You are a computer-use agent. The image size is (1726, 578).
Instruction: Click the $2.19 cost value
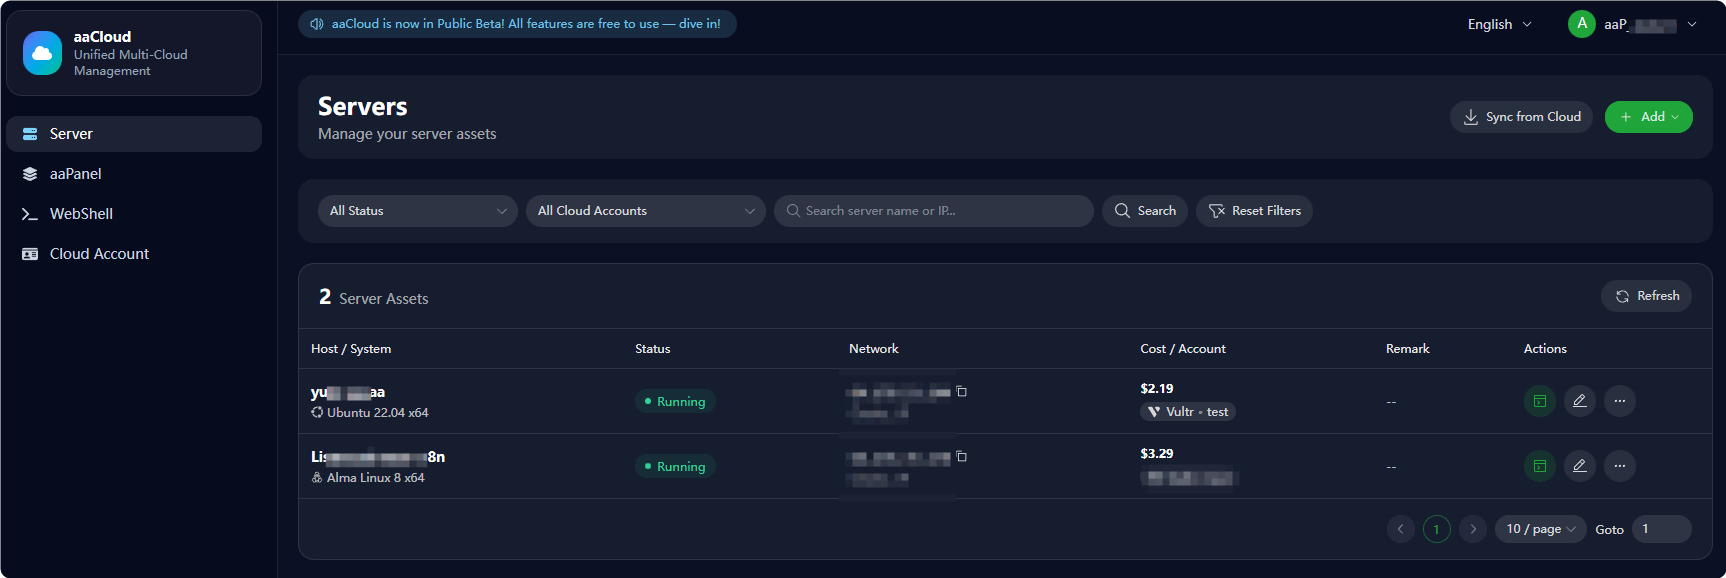click(1157, 388)
